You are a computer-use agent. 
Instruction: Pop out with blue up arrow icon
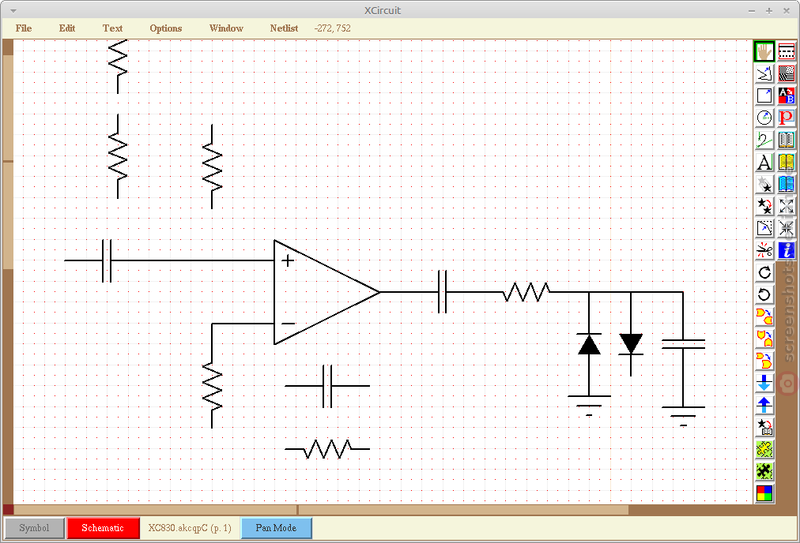(764, 405)
